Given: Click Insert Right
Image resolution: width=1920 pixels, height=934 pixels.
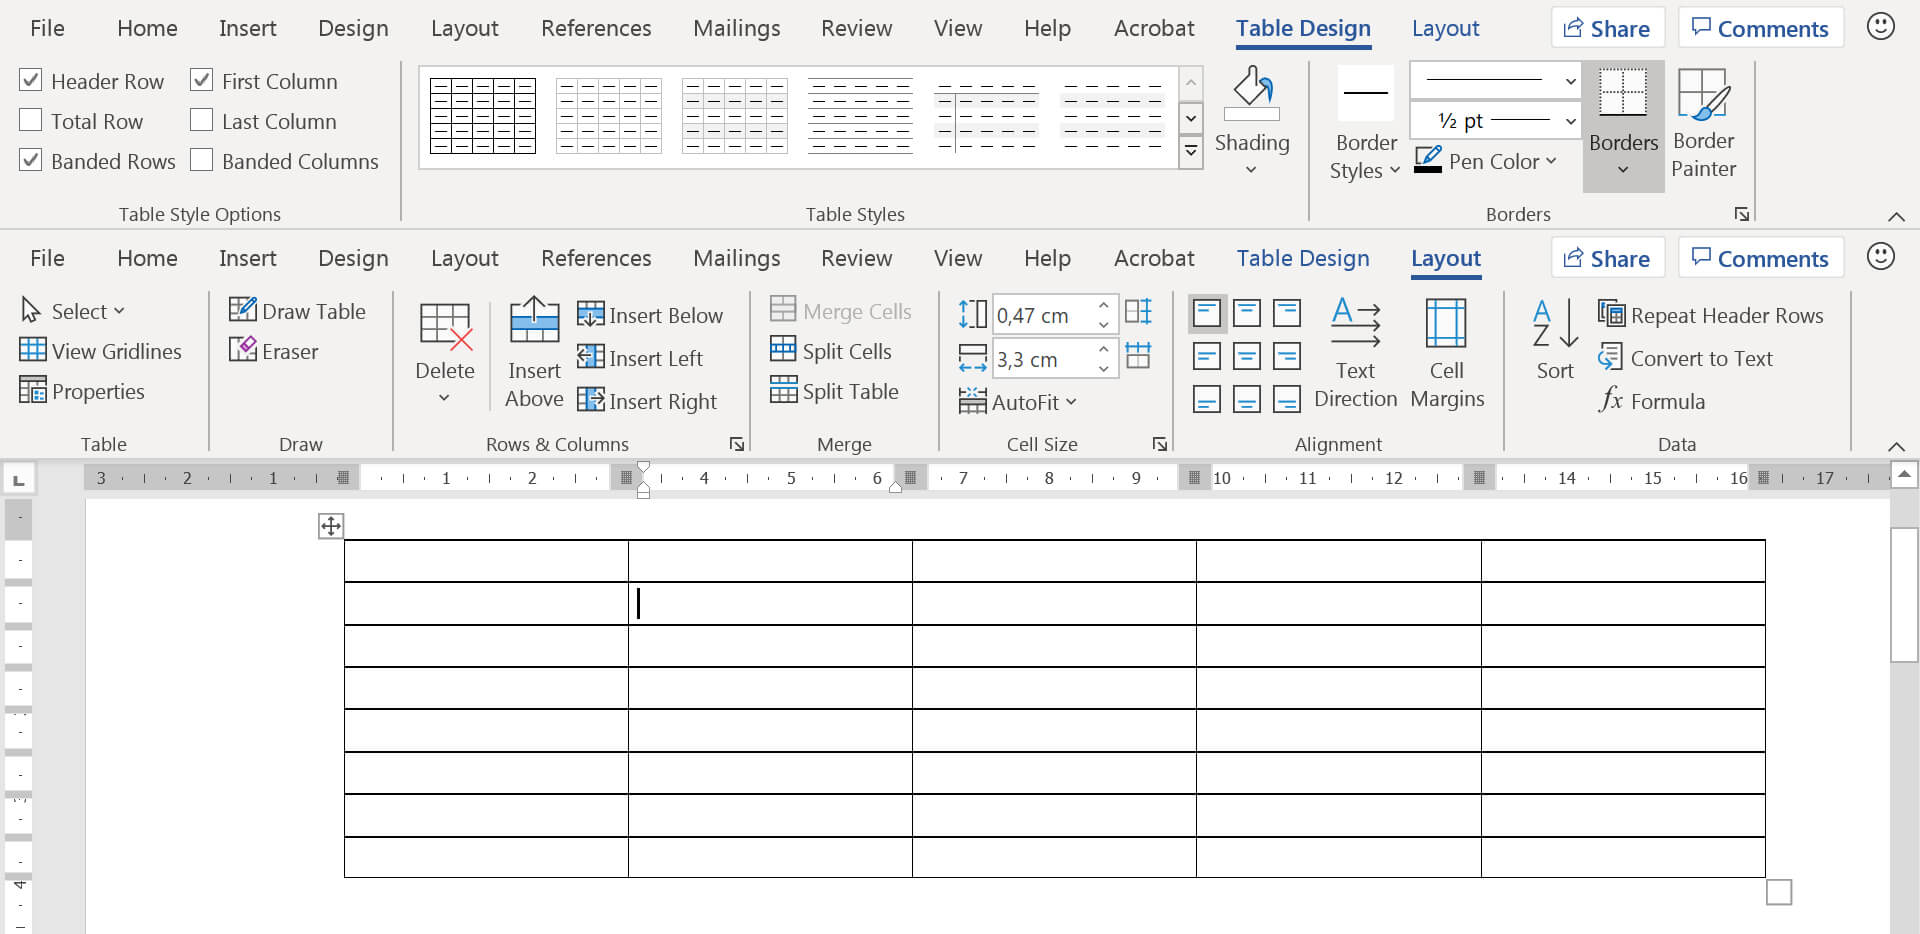Looking at the screenshot, I should point(647,401).
